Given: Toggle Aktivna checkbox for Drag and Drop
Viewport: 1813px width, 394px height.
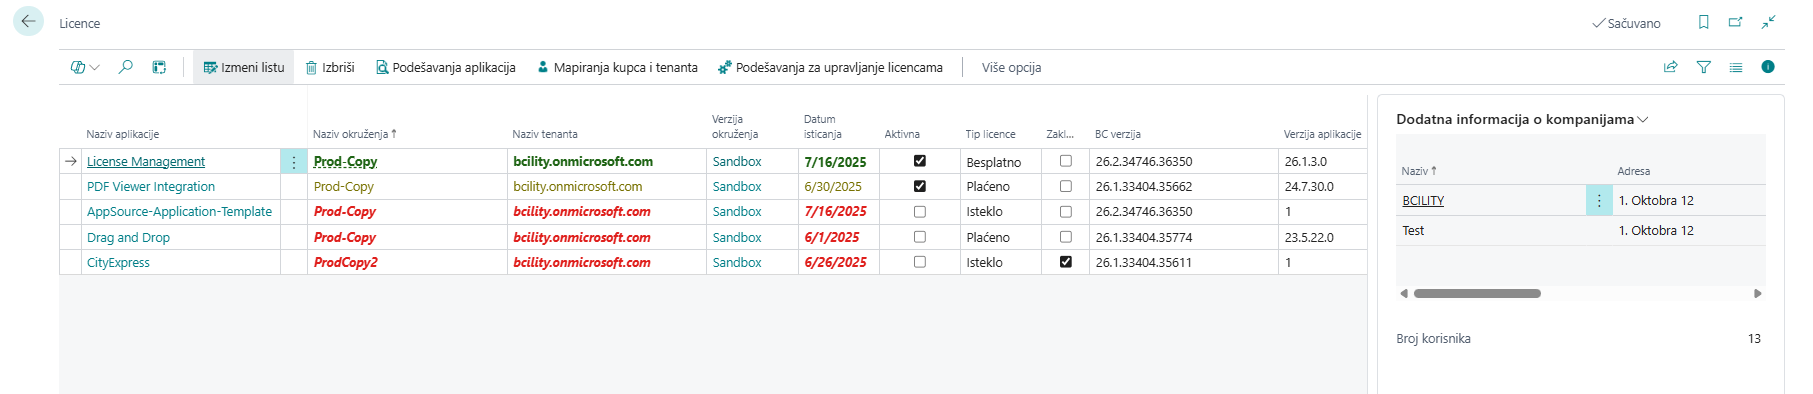Looking at the screenshot, I should tap(920, 237).
